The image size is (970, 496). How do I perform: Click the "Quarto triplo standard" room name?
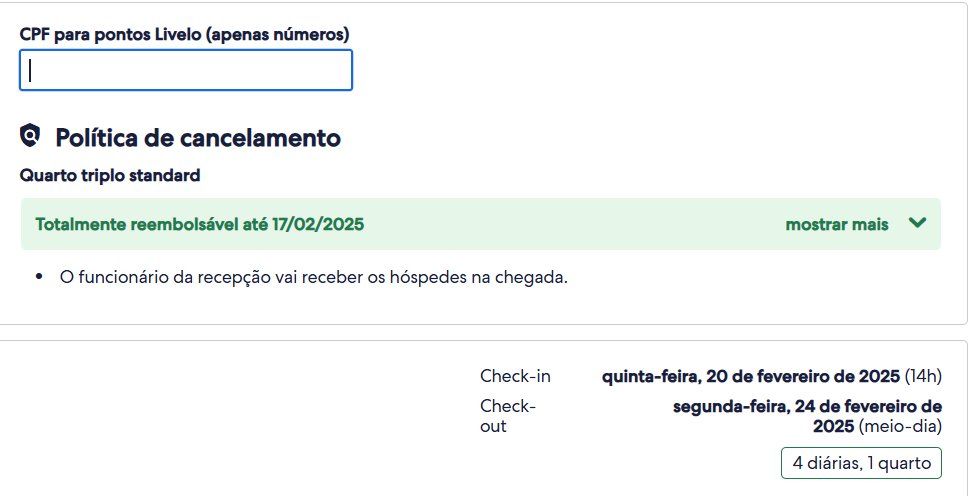click(x=110, y=176)
